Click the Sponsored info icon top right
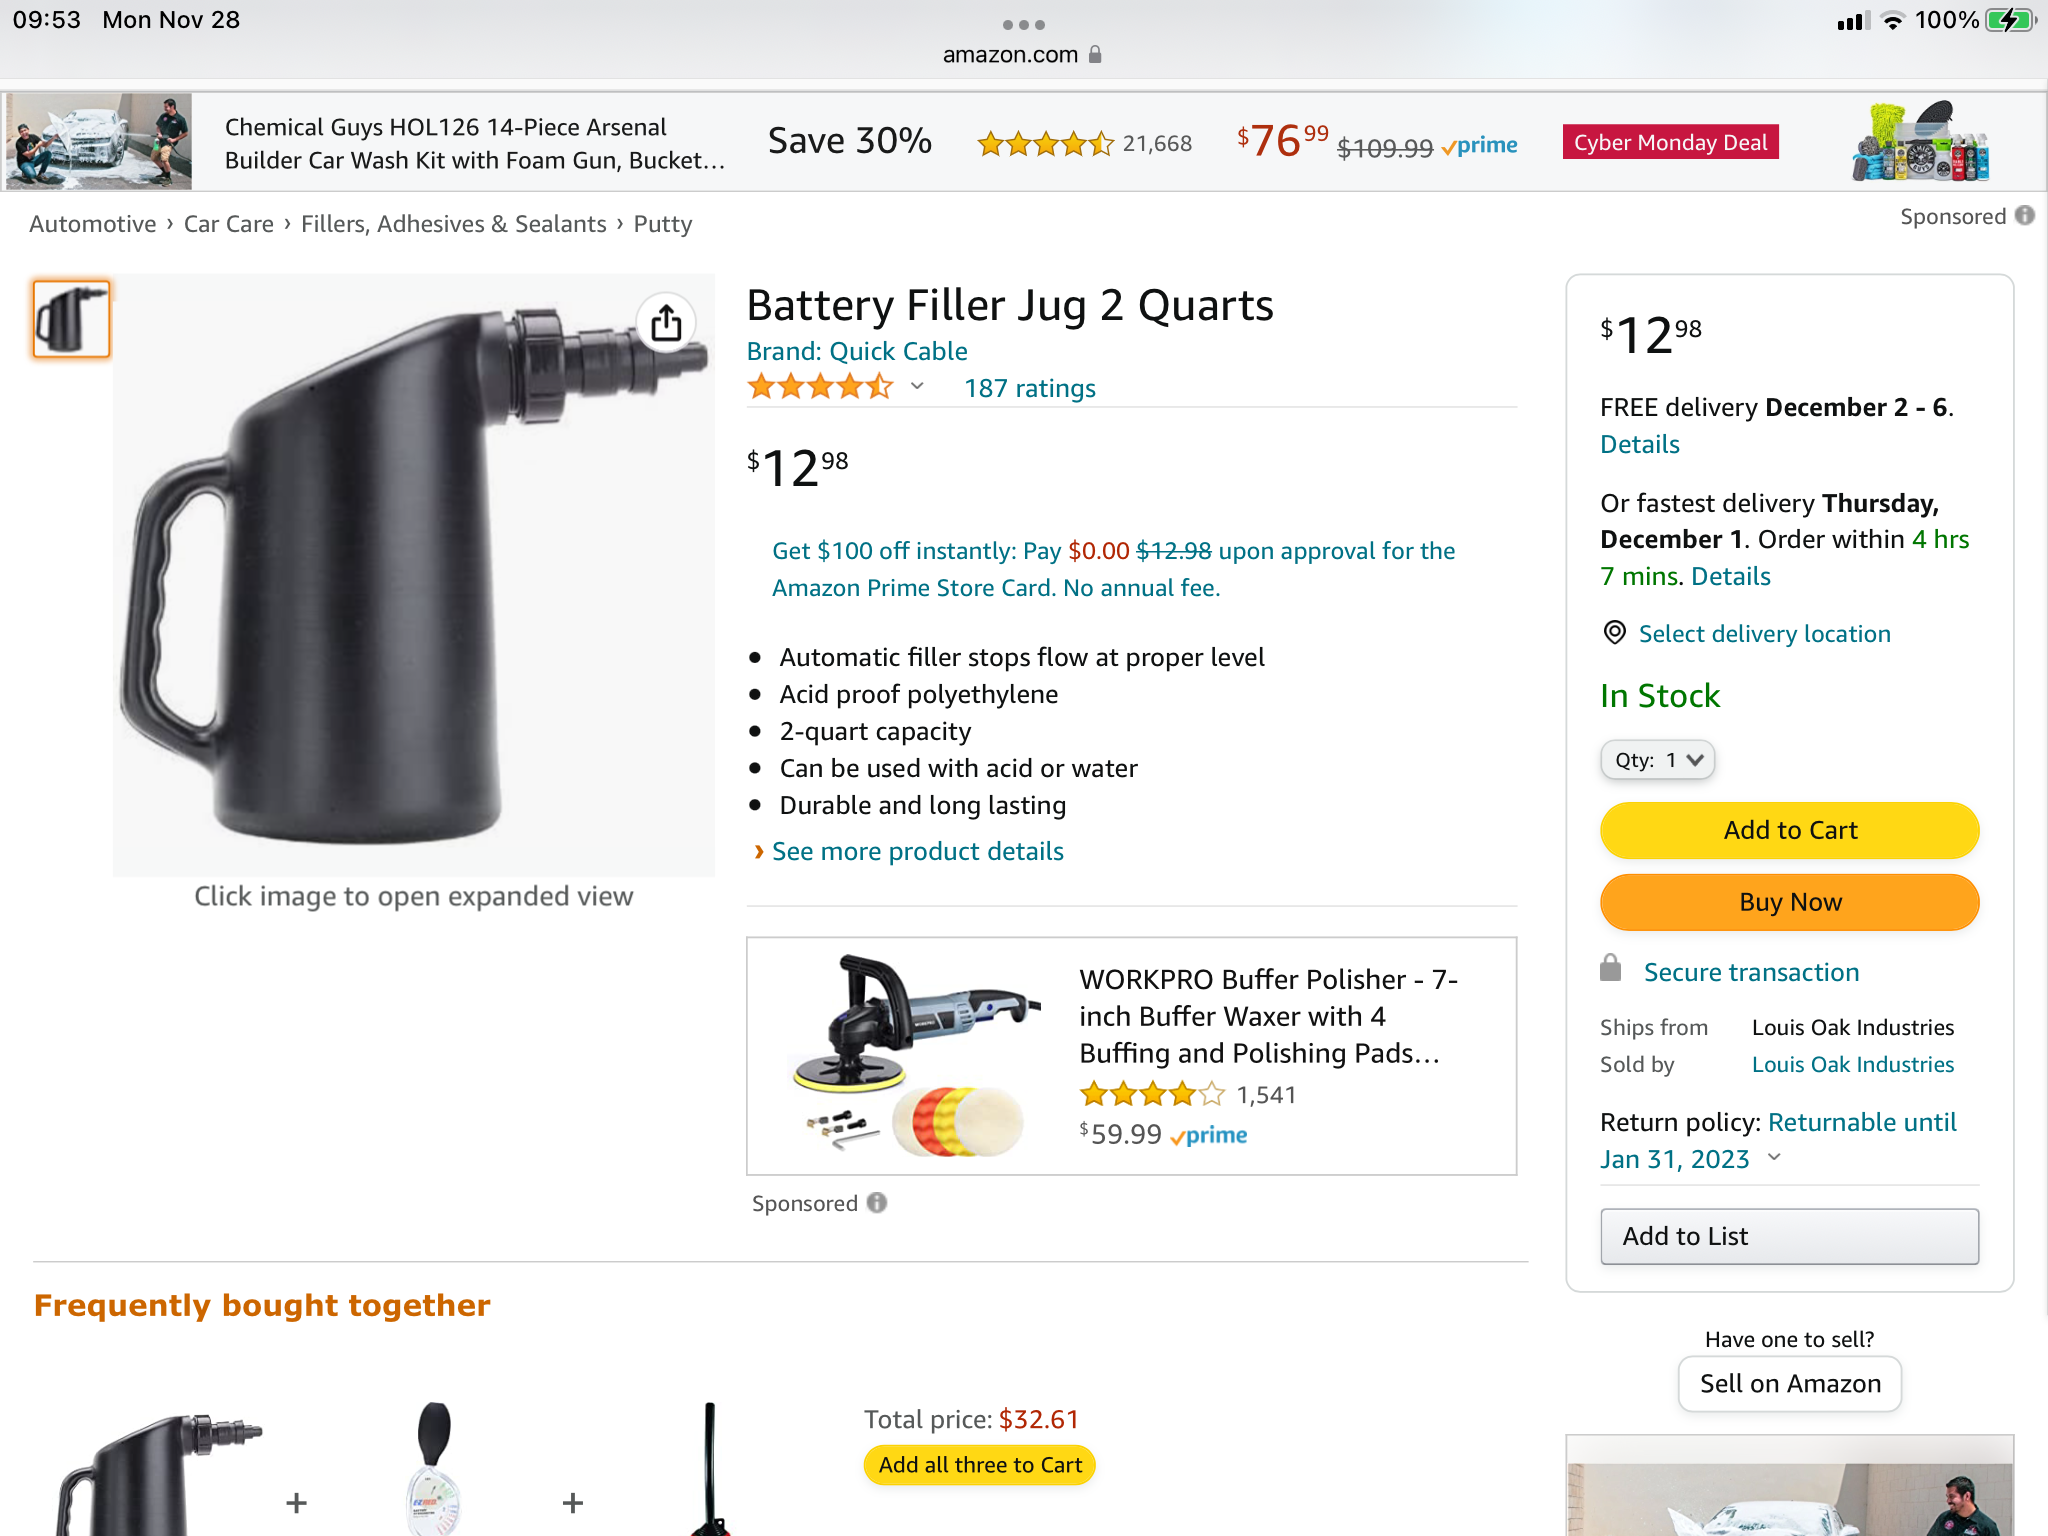 (x=2025, y=216)
